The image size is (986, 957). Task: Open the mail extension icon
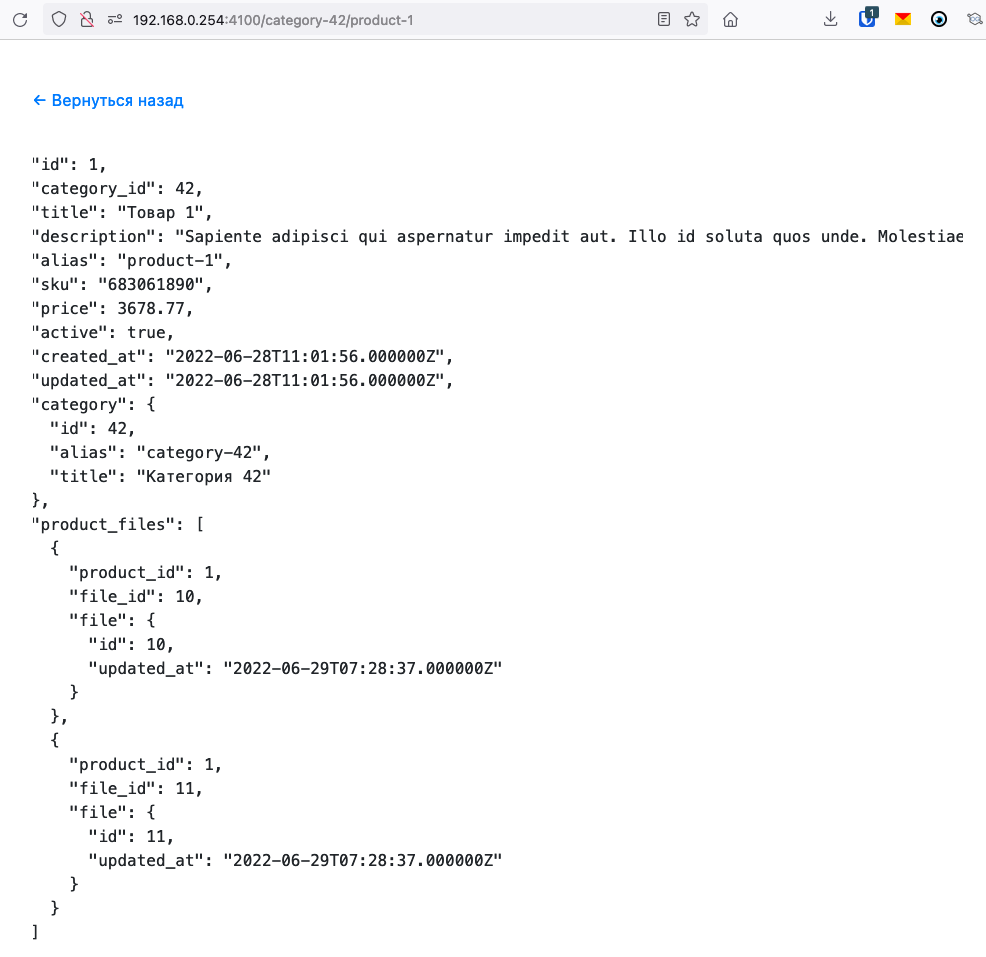coord(903,19)
